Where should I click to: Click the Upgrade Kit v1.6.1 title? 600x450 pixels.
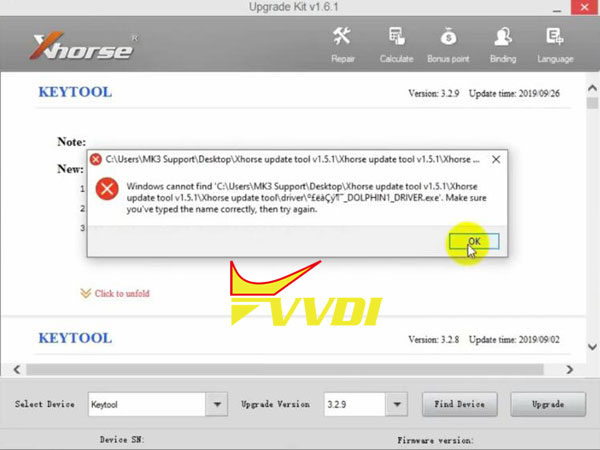[293, 7]
